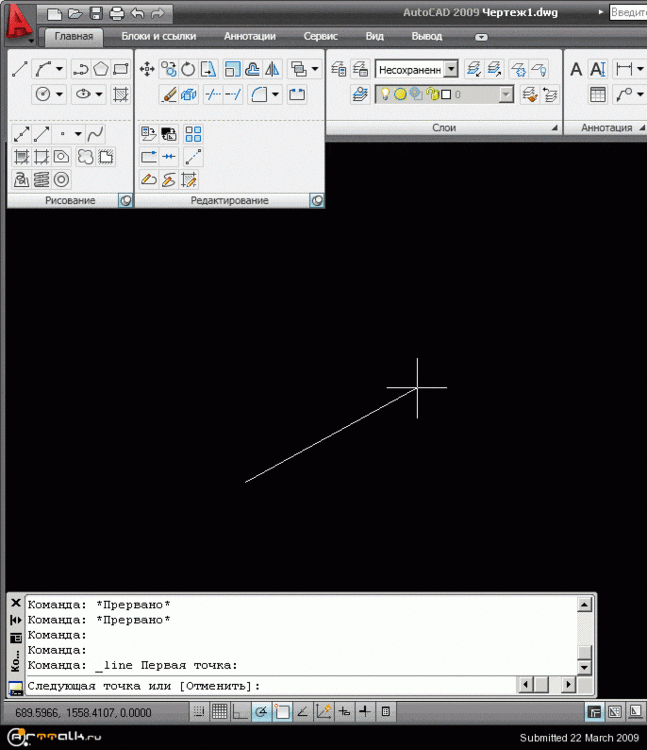Select the Line drawing tool
This screenshot has width=647, height=750.
point(20,69)
